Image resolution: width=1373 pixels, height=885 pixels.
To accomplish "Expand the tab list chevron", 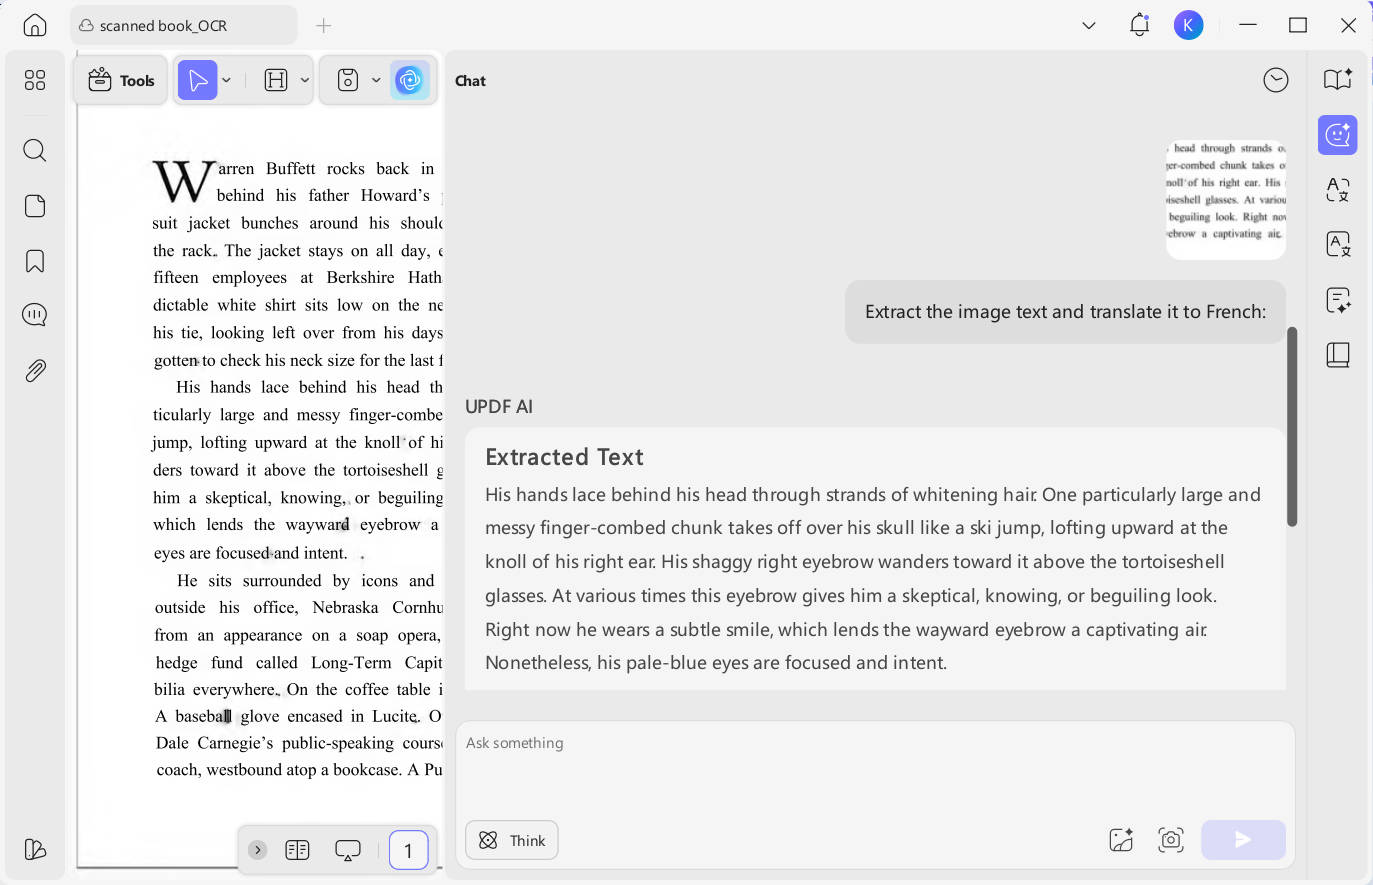I will [x=1089, y=25].
